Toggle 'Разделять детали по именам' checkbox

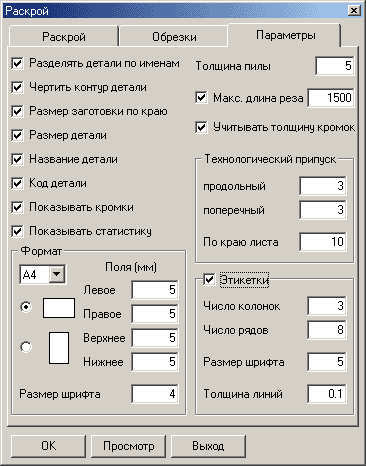(17, 63)
